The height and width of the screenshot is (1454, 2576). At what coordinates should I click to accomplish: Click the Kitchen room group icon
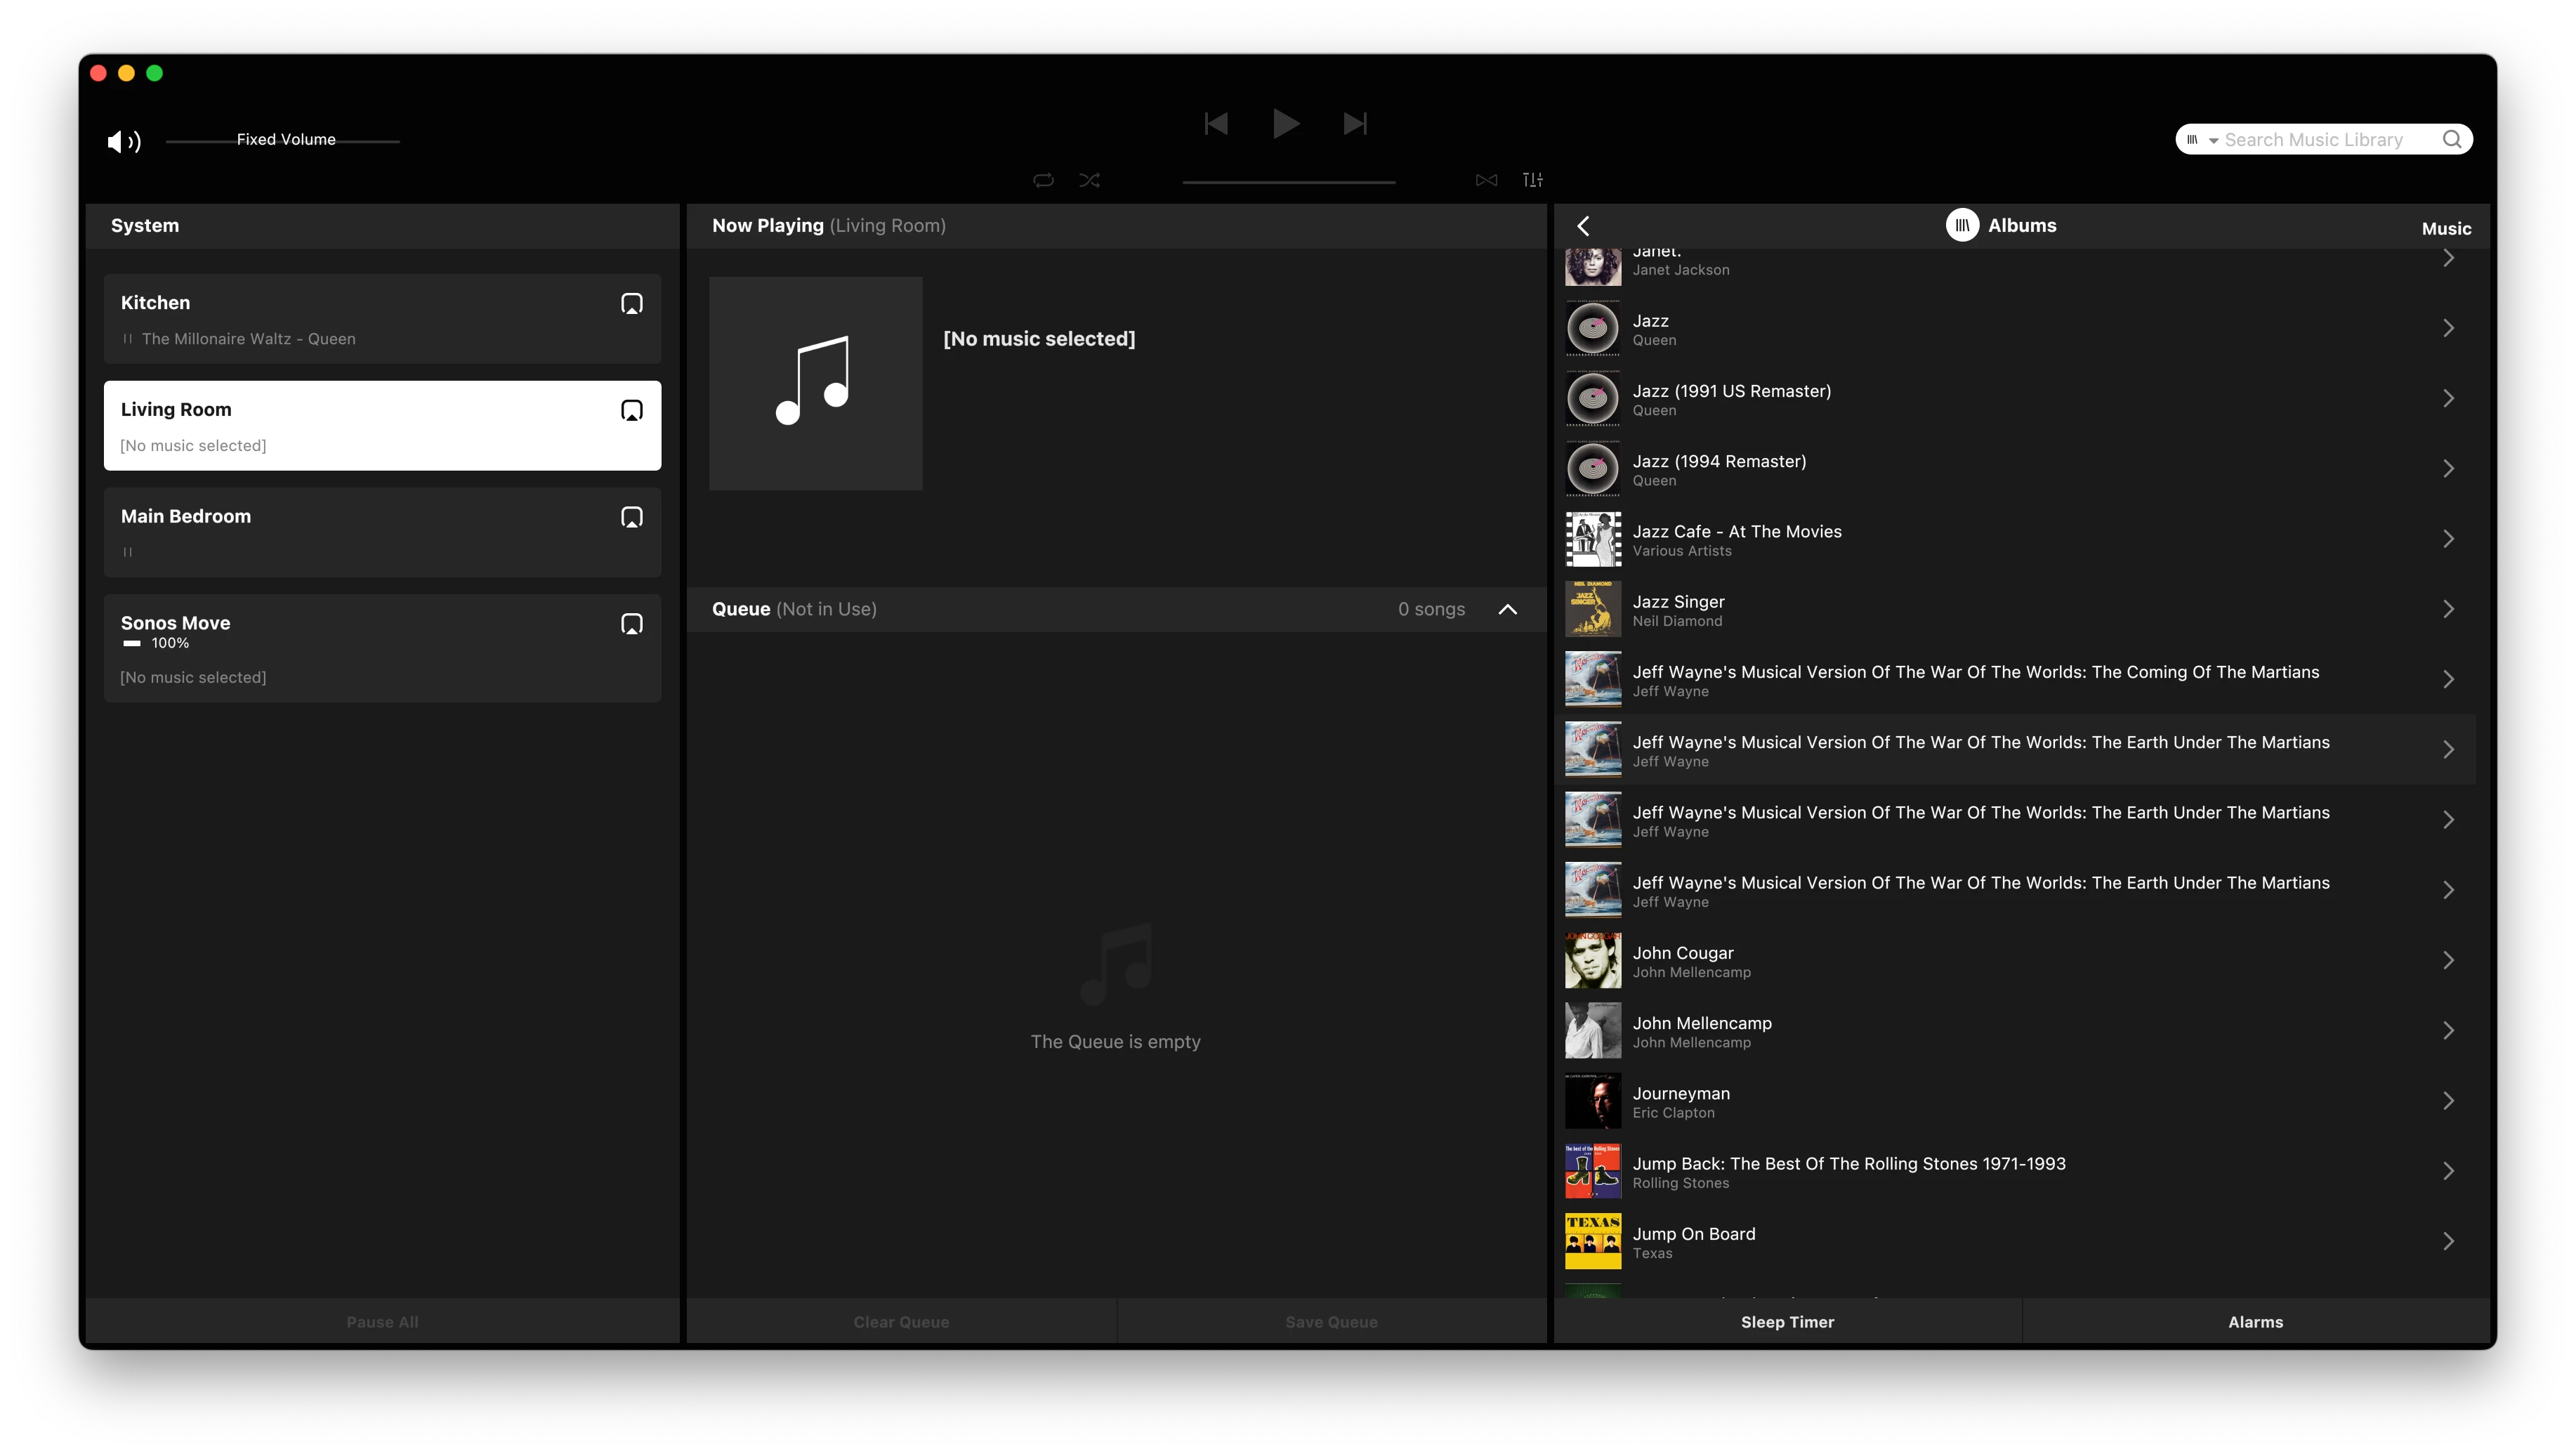click(x=631, y=304)
